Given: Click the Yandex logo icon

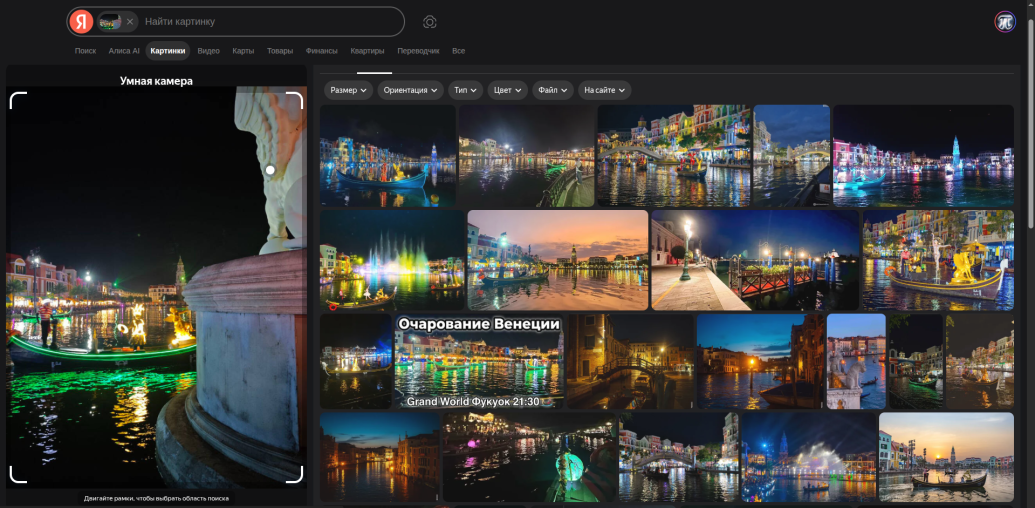Looking at the screenshot, I should click(81, 22).
